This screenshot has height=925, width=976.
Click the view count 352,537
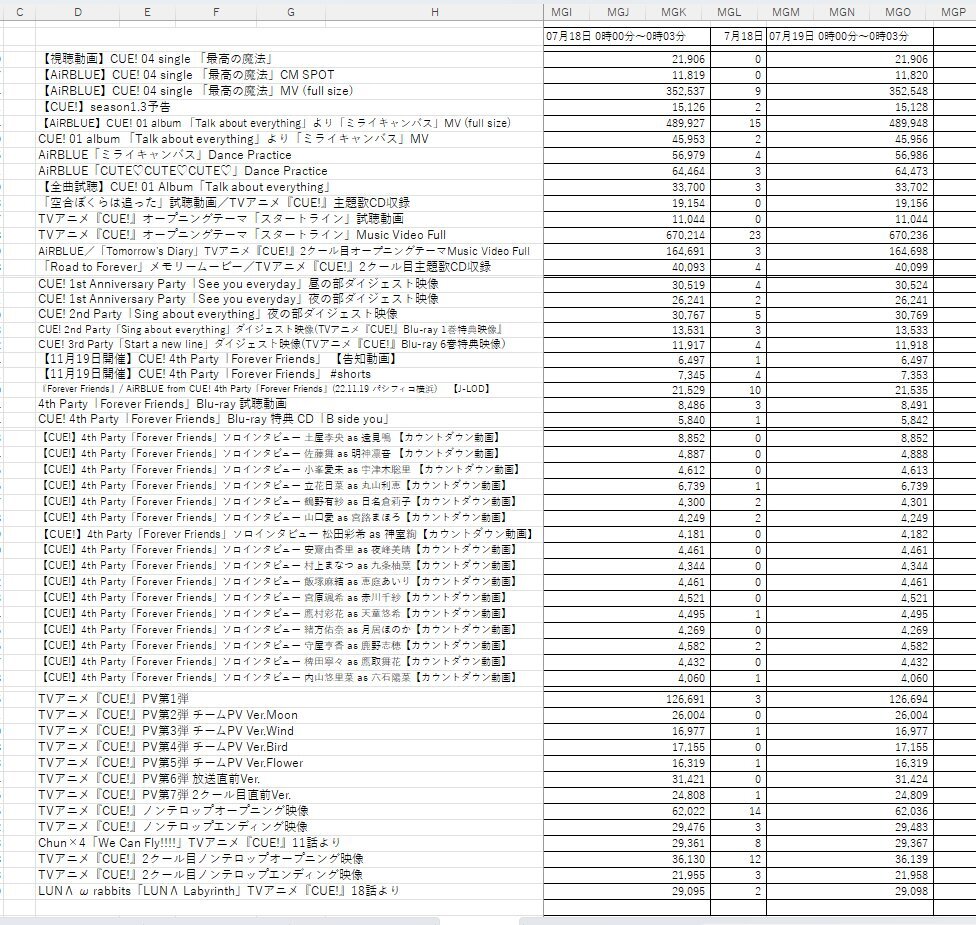coord(684,92)
